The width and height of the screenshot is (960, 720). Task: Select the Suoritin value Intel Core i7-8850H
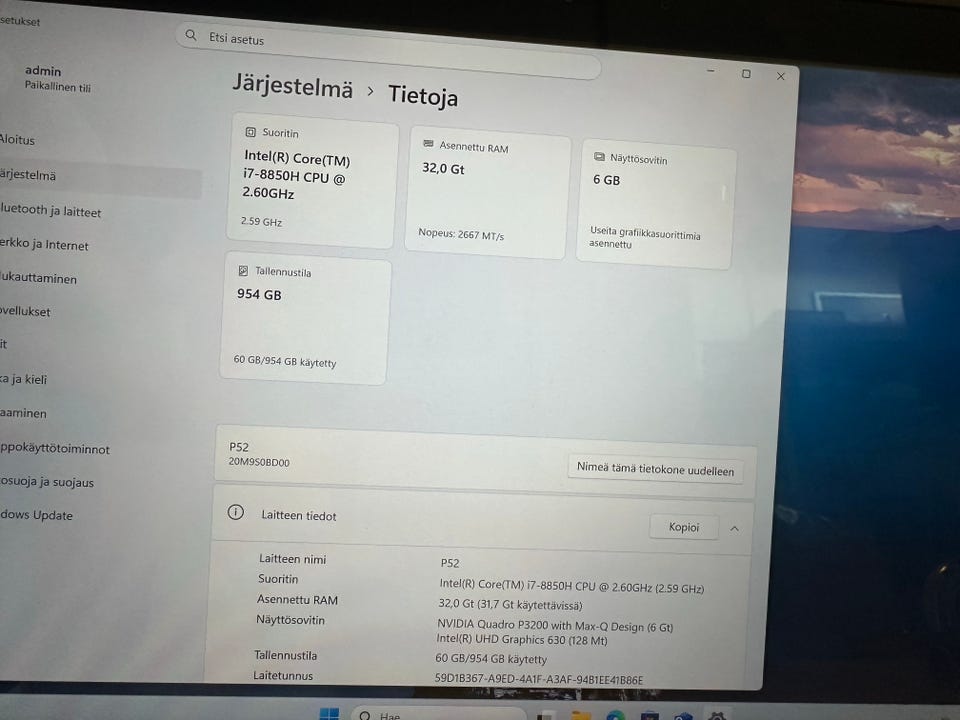click(572, 586)
